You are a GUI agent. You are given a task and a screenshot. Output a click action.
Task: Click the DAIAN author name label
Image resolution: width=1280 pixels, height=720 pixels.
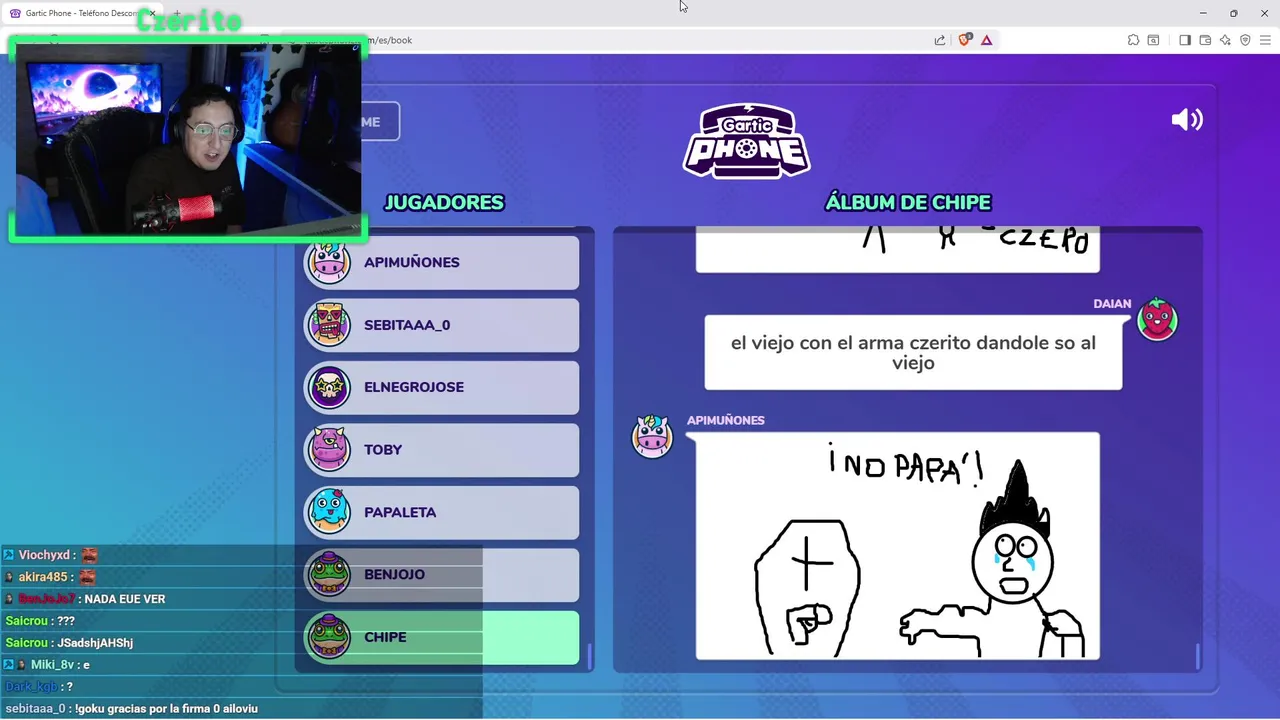coord(1112,304)
